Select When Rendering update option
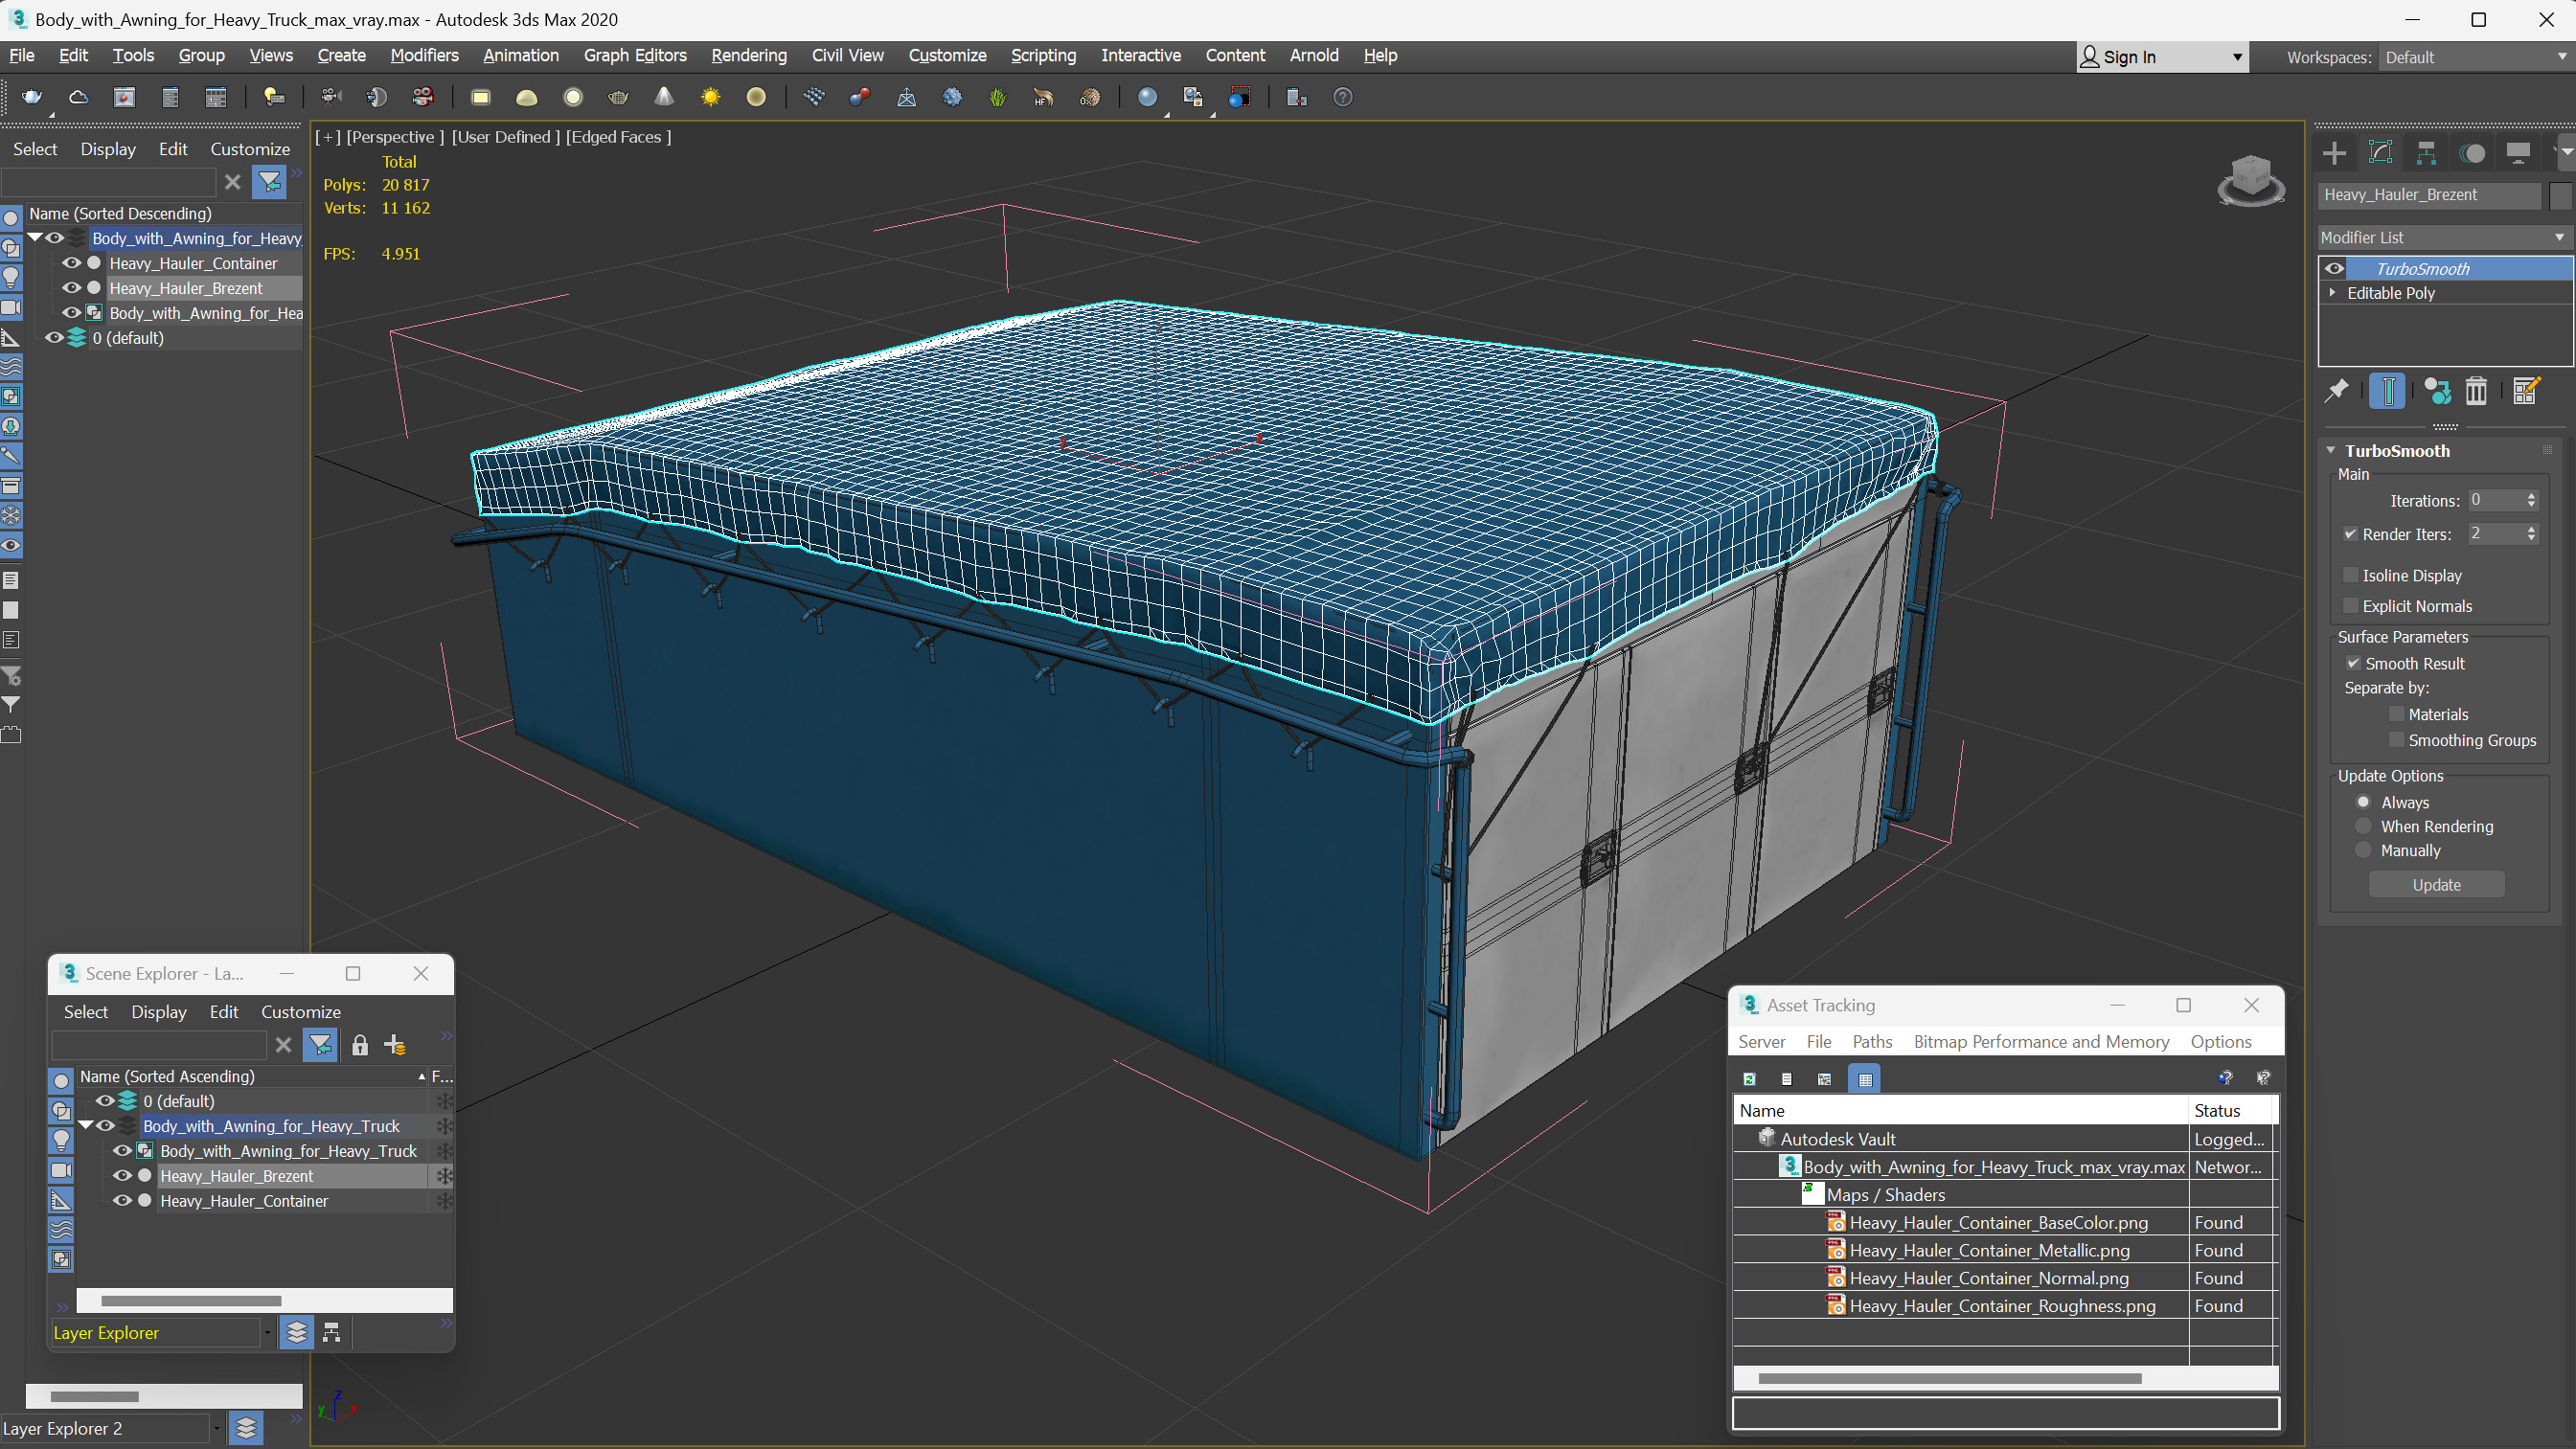Image resolution: width=2576 pixels, height=1449 pixels. (2363, 826)
